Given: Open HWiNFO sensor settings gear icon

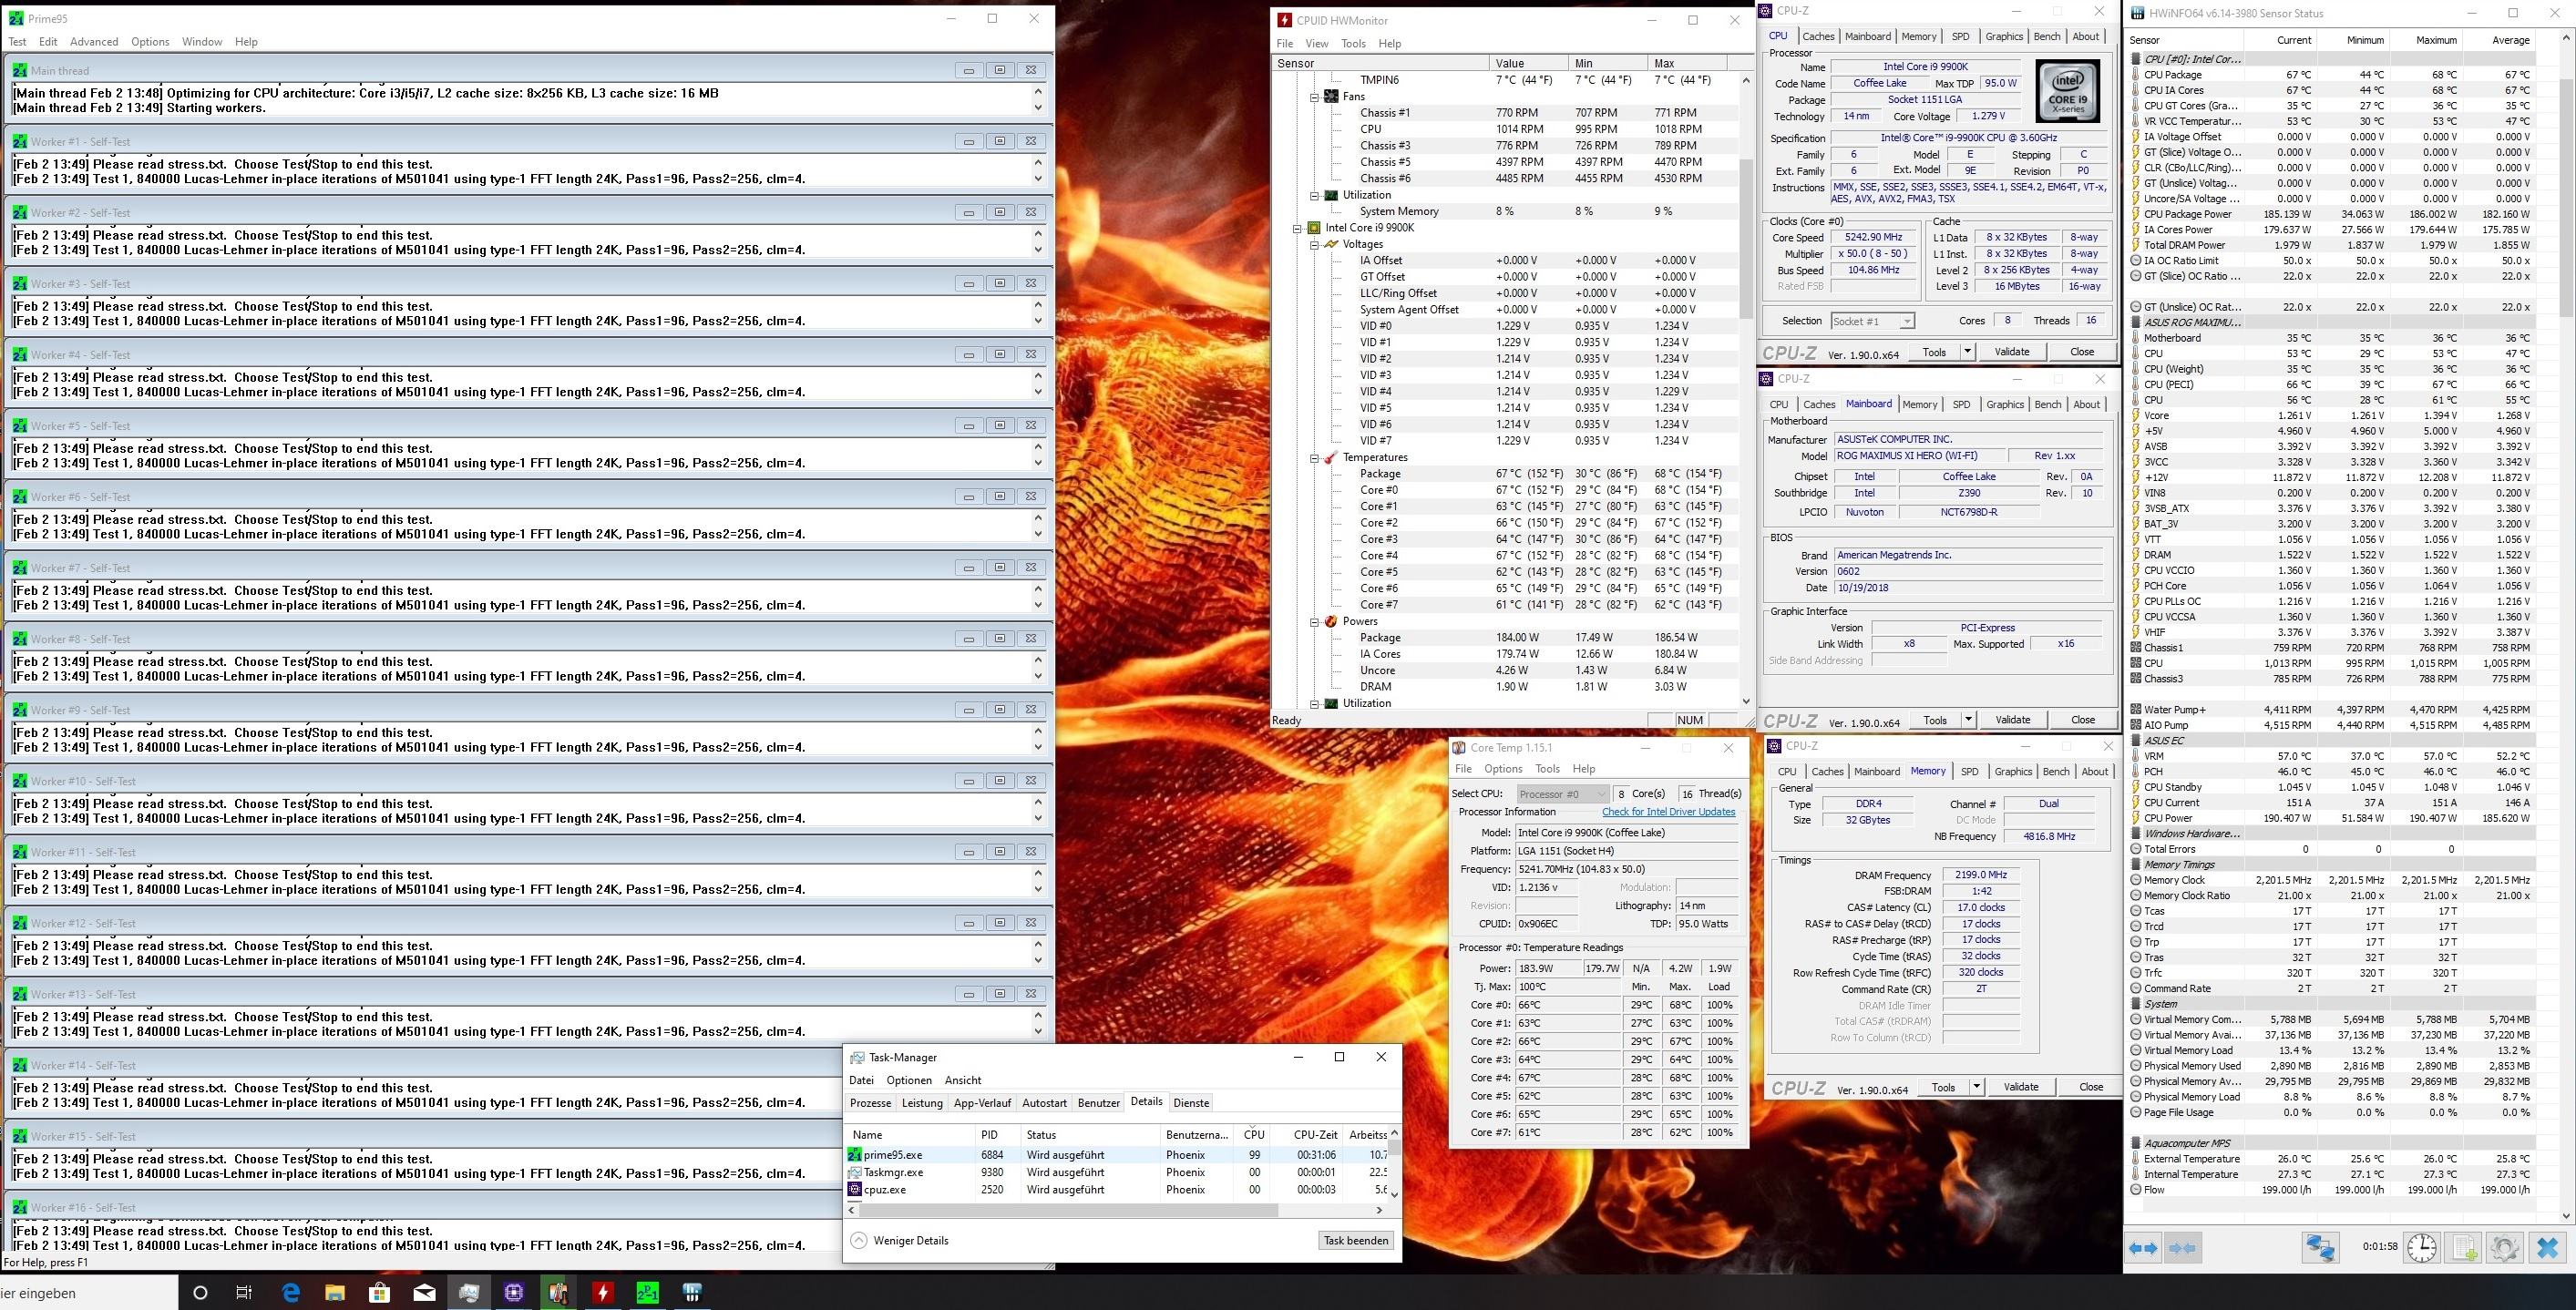Looking at the screenshot, I should 2505,1248.
